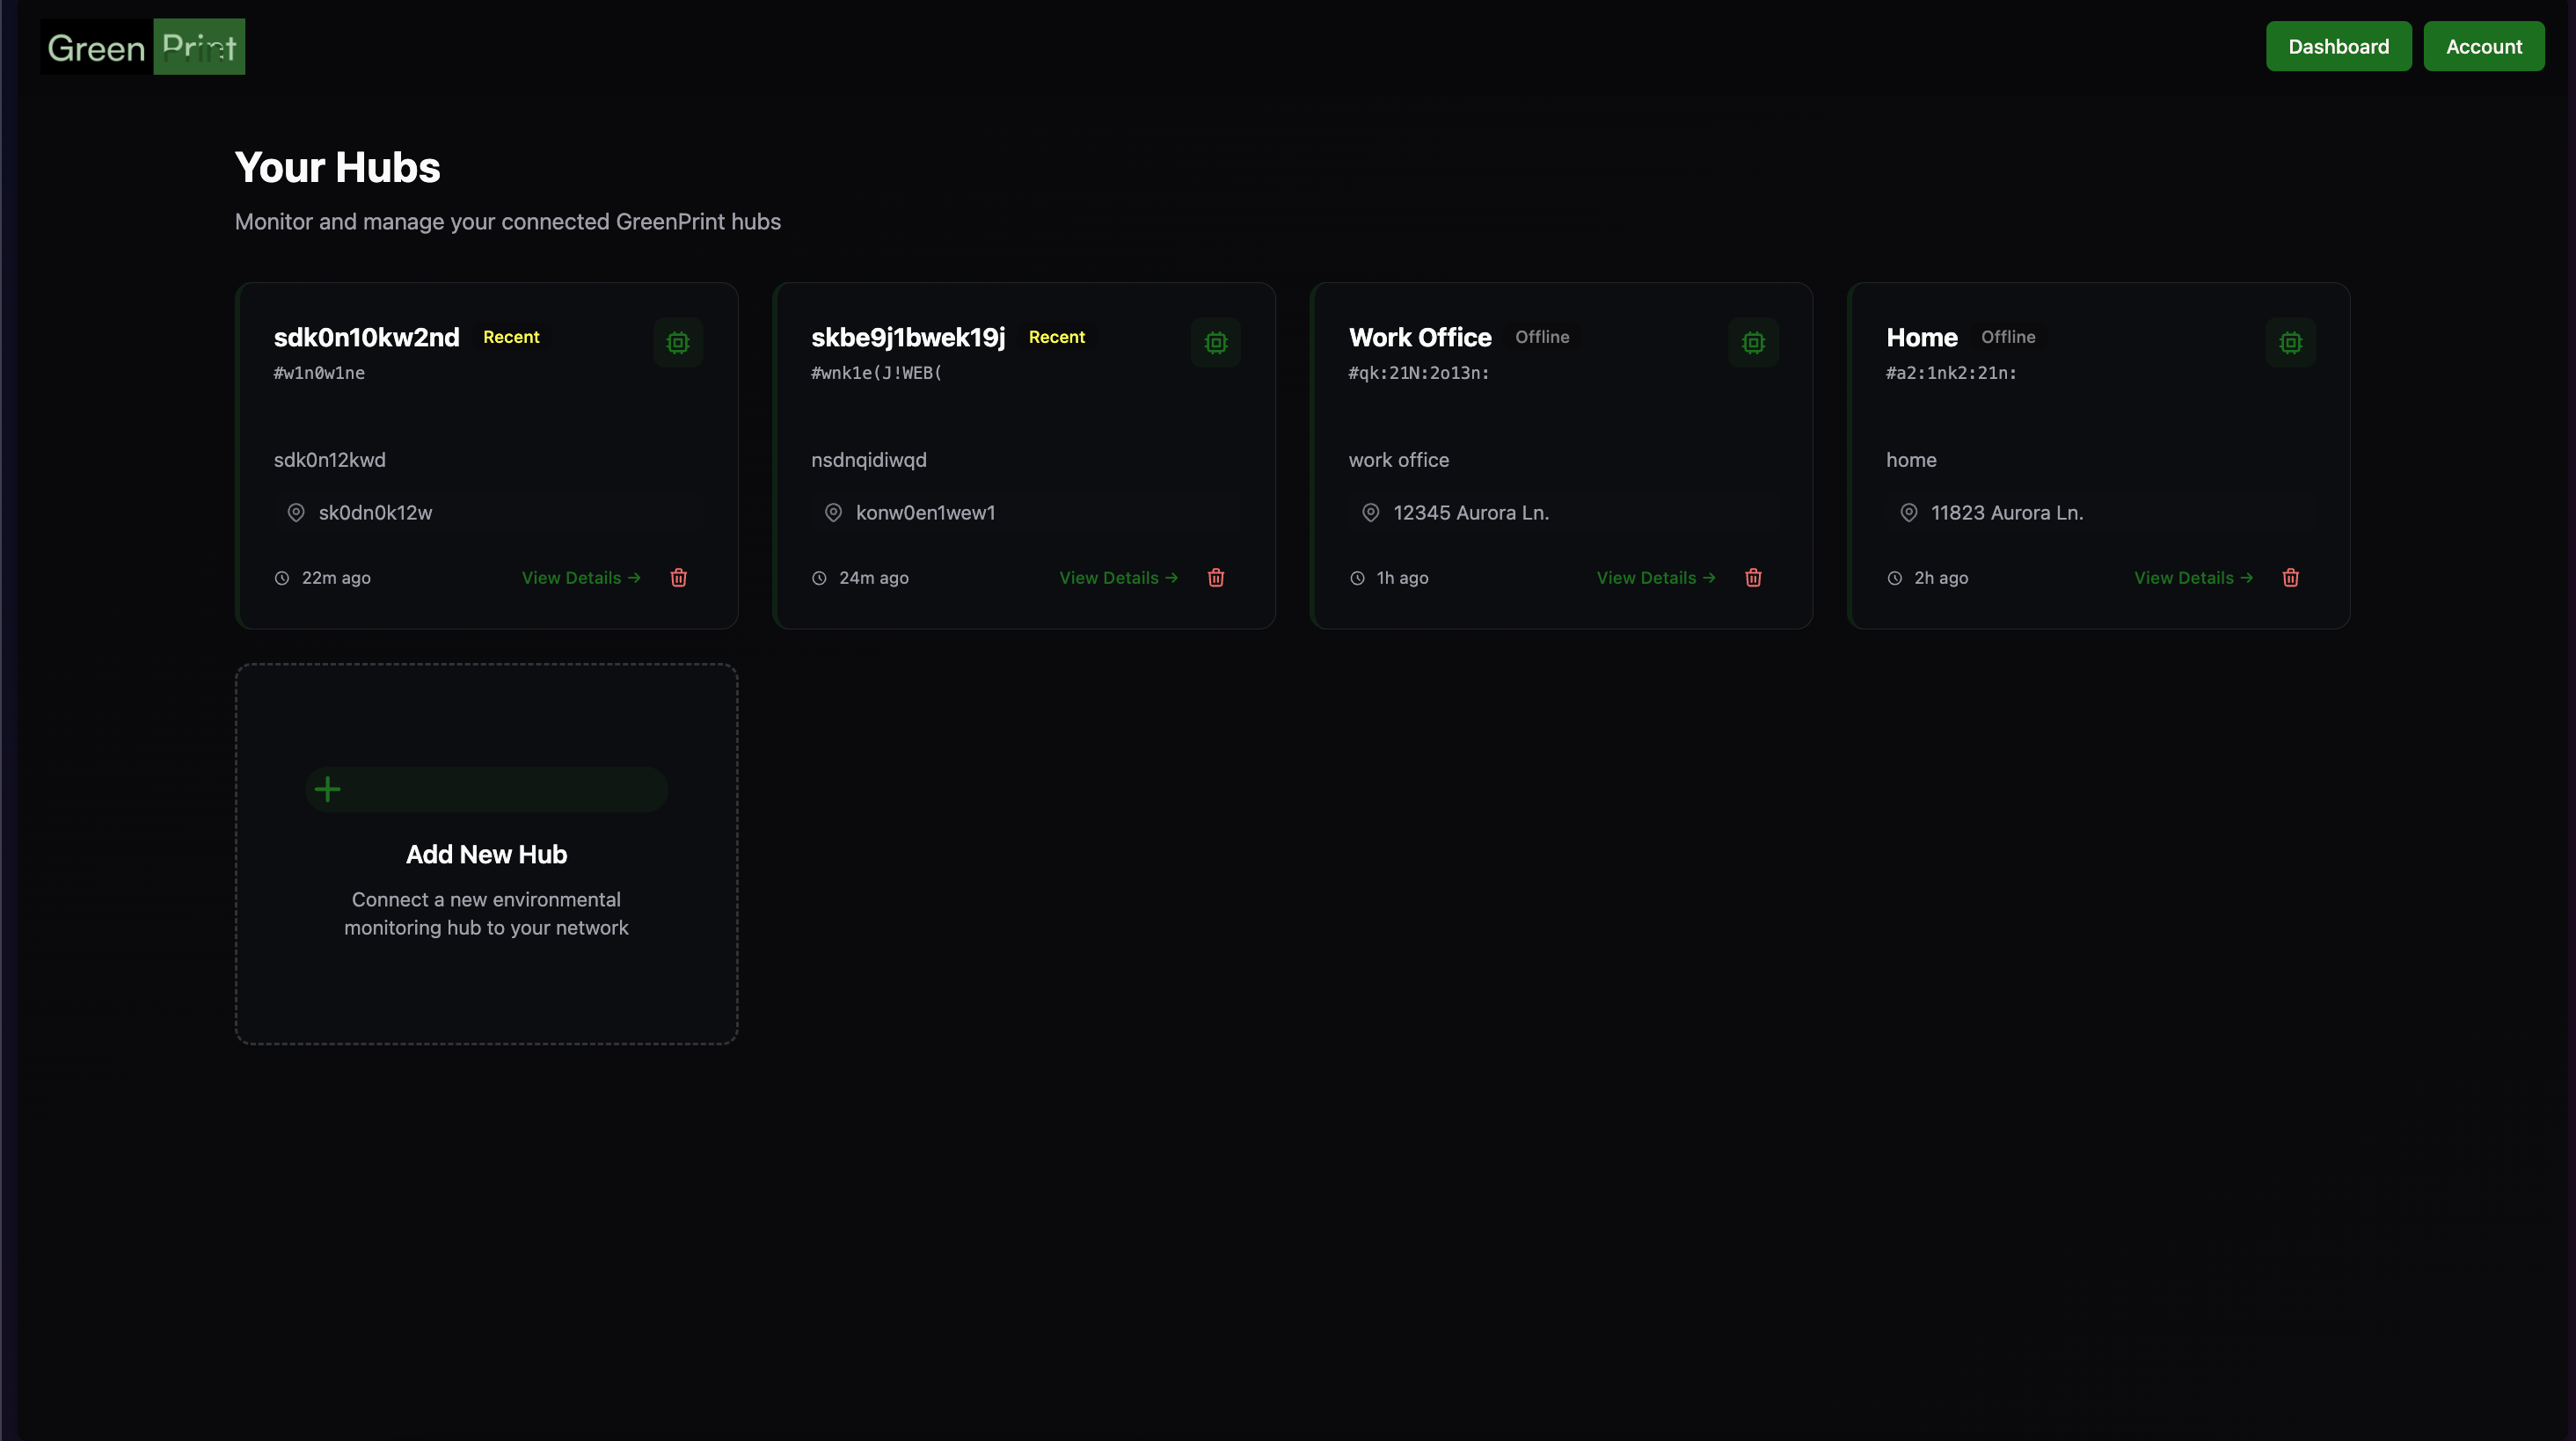Viewport: 2576px width, 1441px height.
Task: Remove Work Office hub using trash icon
Action: point(1753,578)
